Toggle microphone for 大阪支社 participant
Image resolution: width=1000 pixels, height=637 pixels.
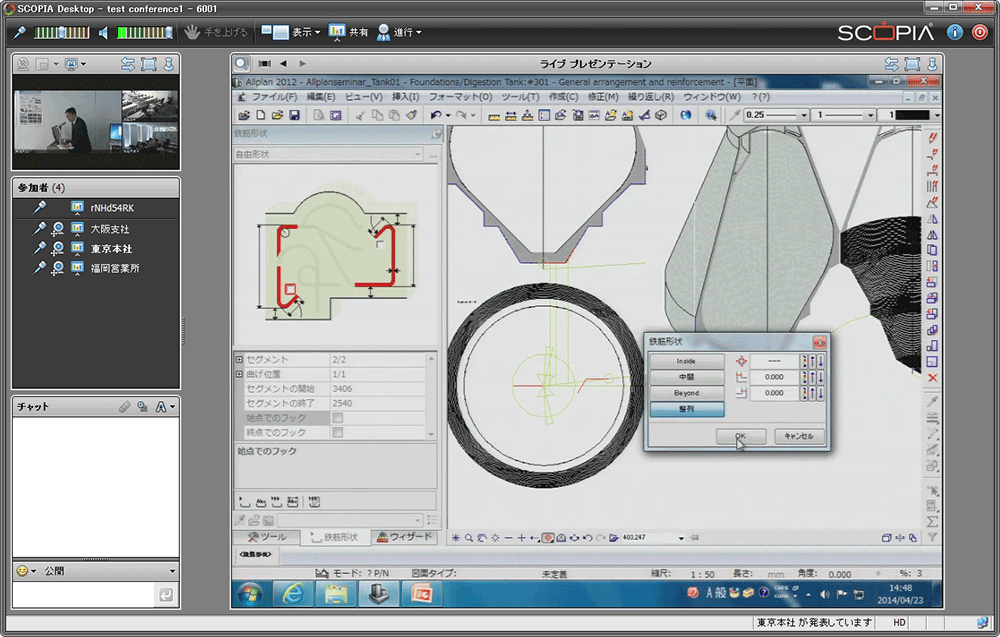[40, 229]
